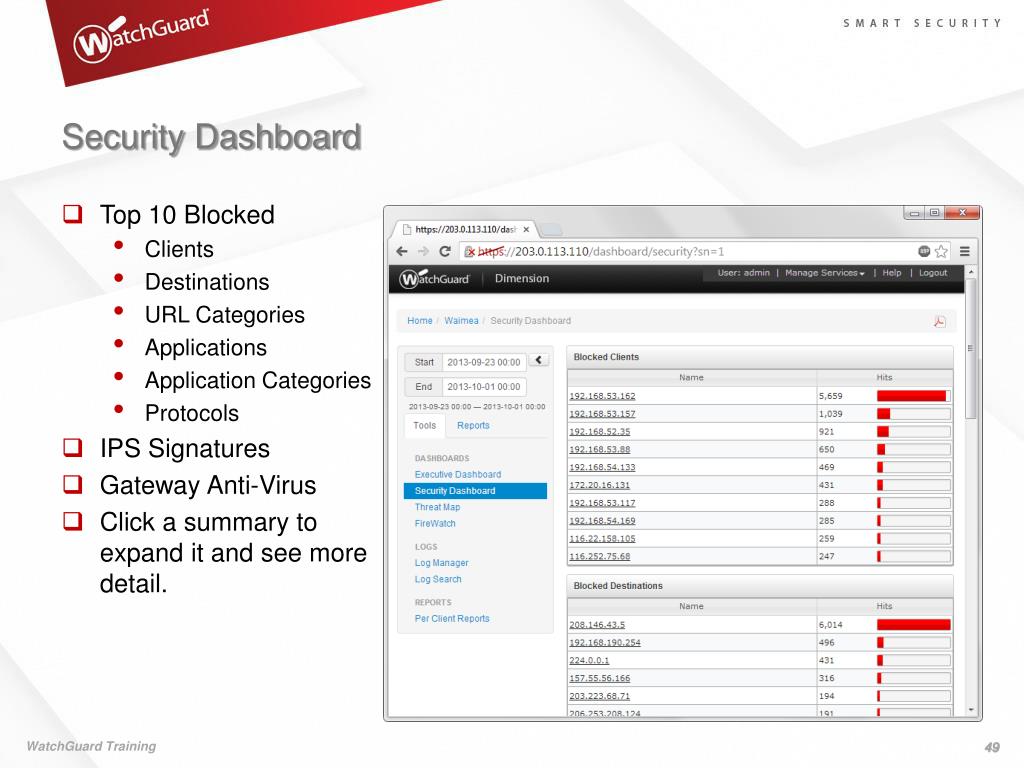Reload the page with refresh icon

[x=445, y=251]
